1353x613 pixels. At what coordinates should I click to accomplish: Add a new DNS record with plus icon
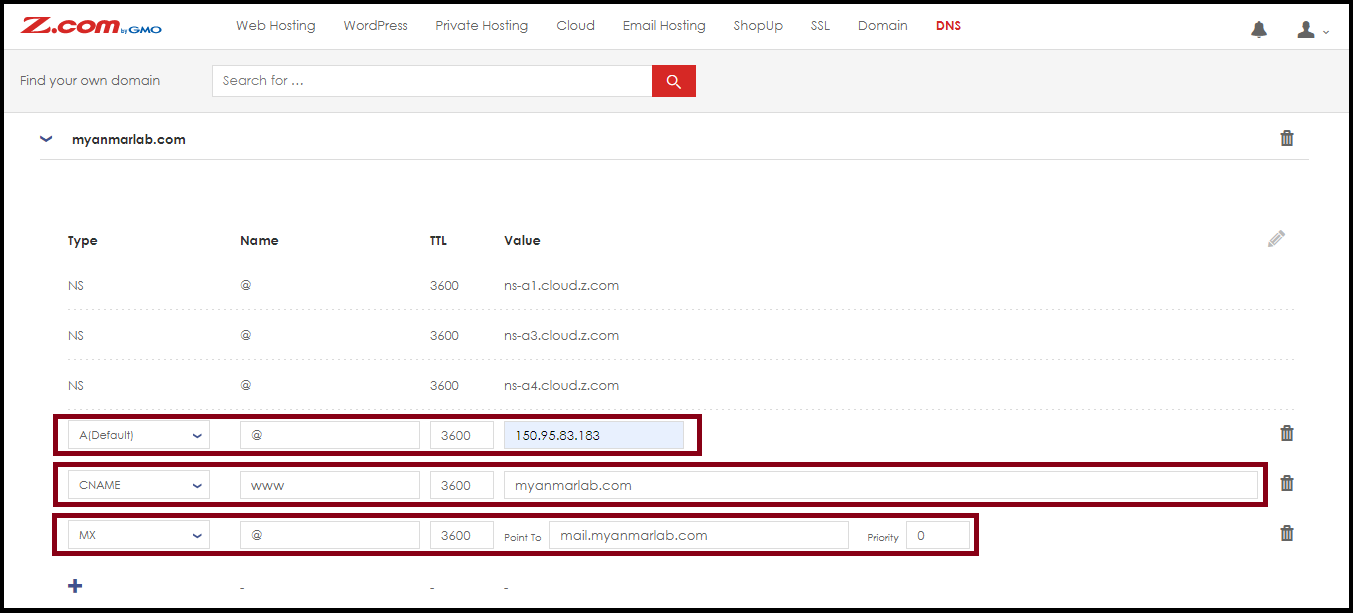75,586
